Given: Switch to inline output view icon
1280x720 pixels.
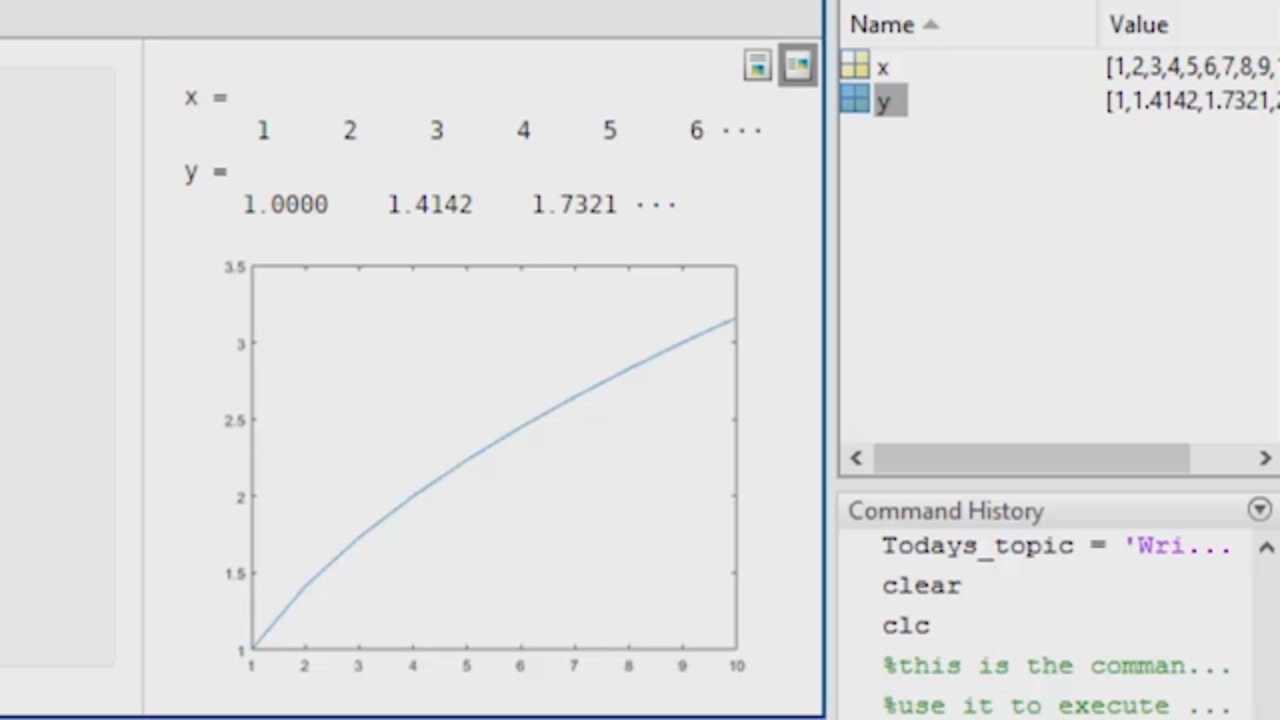Looking at the screenshot, I should pyautogui.click(x=797, y=66).
